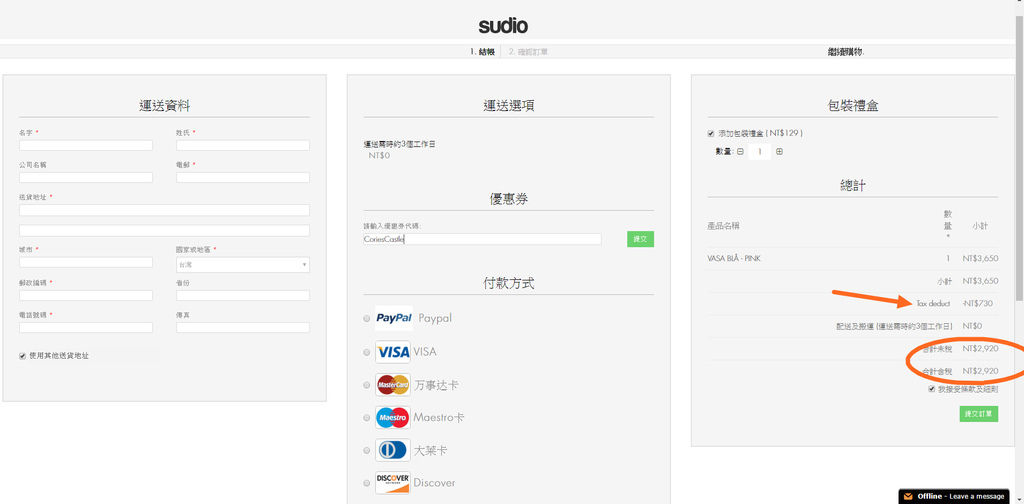Select 万事达卡 payment radio button
The height and width of the screenshot is (504, 1024).
(x=366, y=385)
